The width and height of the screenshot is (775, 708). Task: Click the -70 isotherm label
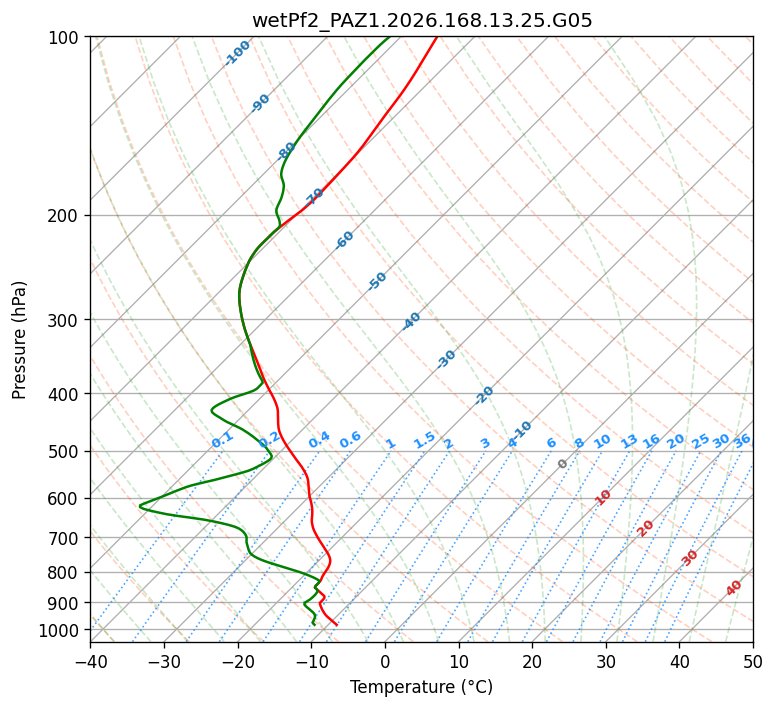pos(313,197)
